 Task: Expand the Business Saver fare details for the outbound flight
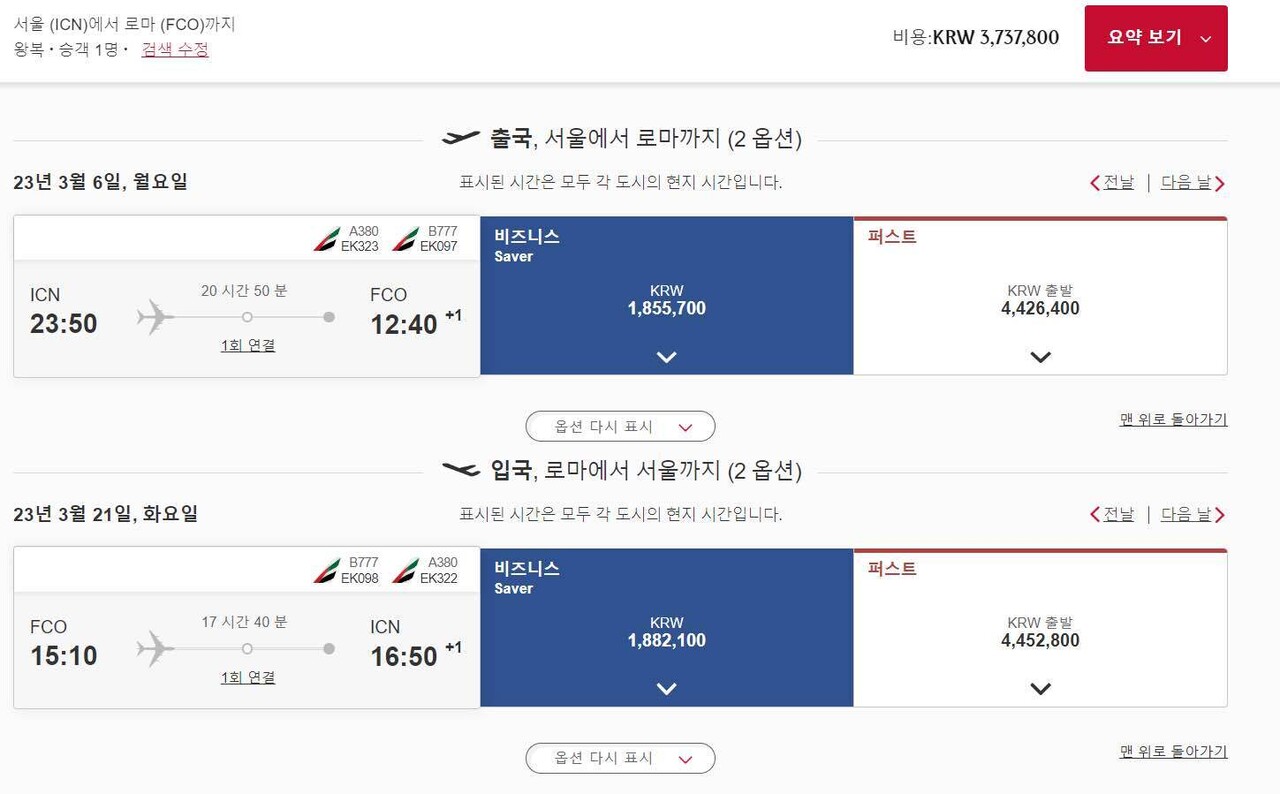tap(665, 357)
